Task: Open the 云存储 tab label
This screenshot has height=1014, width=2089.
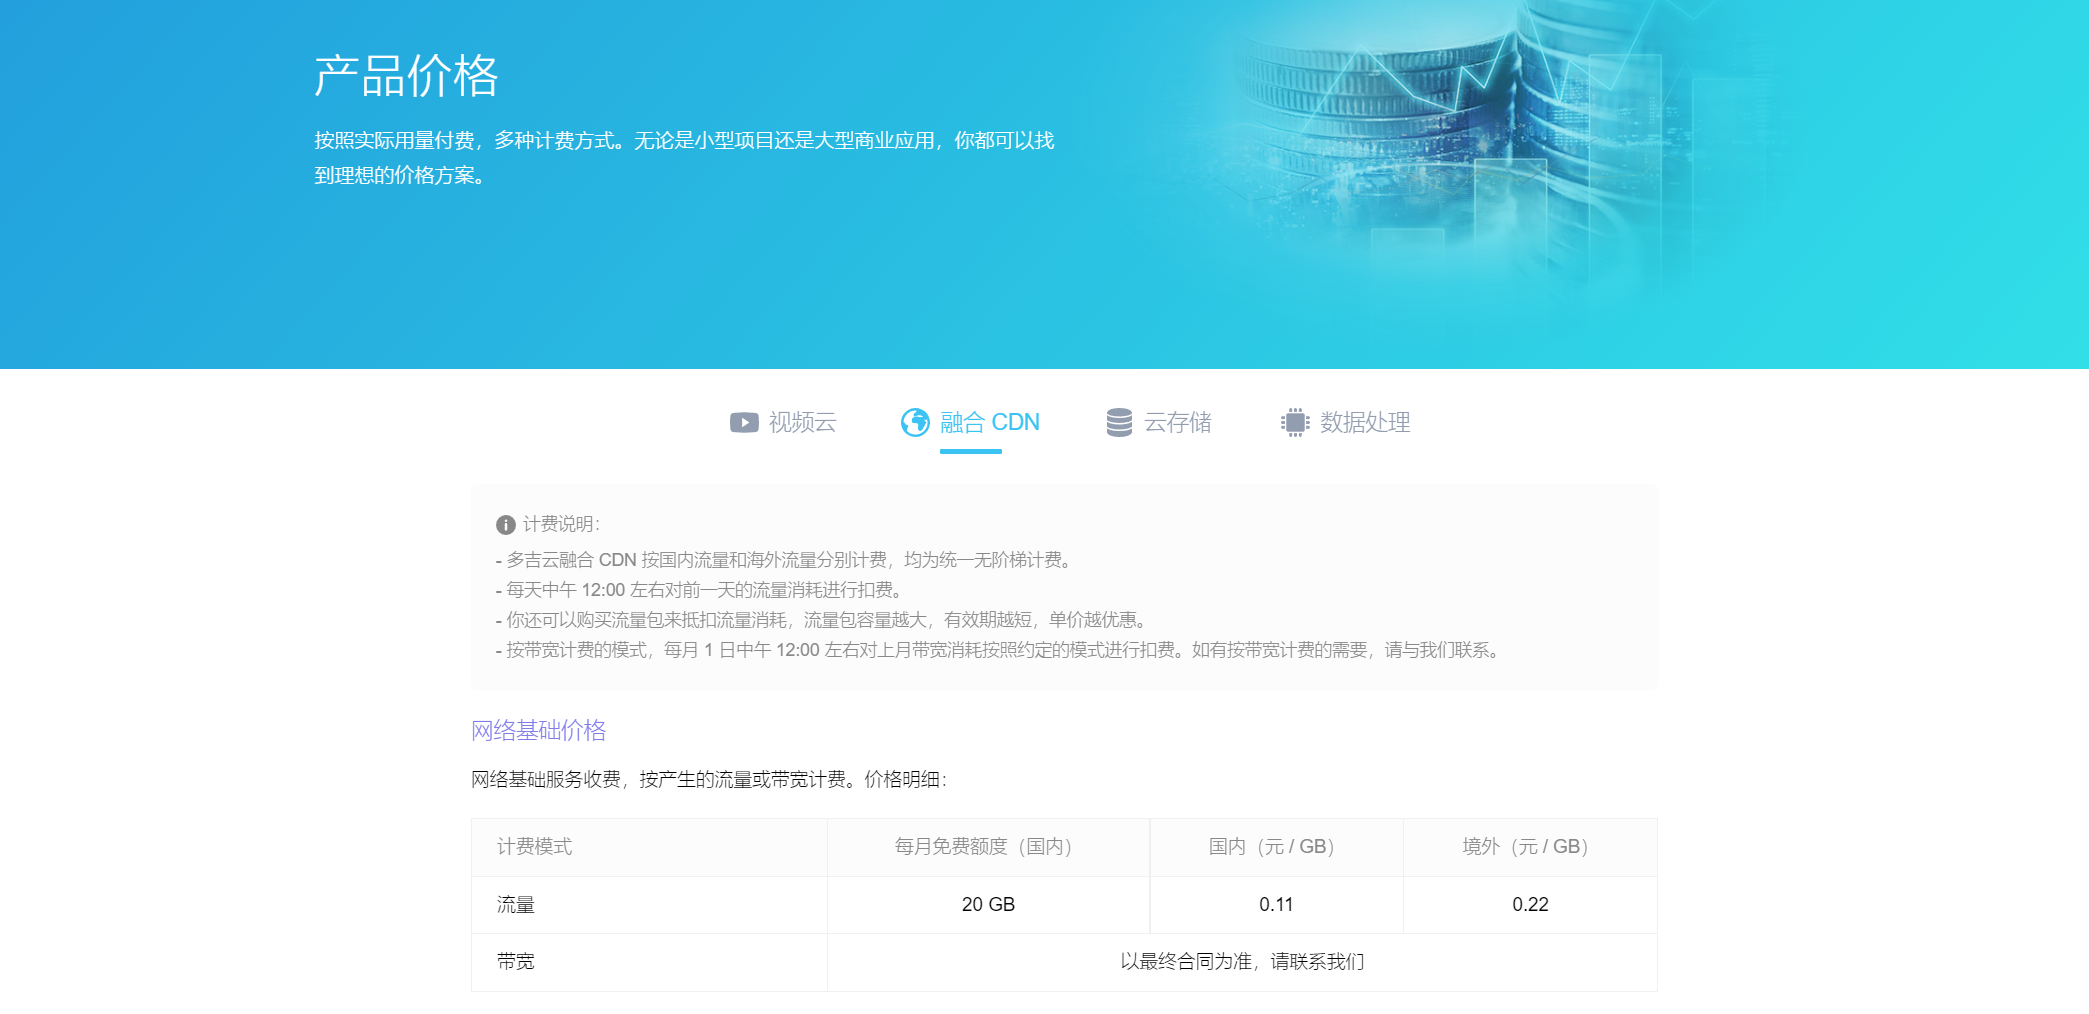Action: coord(1177,423)
